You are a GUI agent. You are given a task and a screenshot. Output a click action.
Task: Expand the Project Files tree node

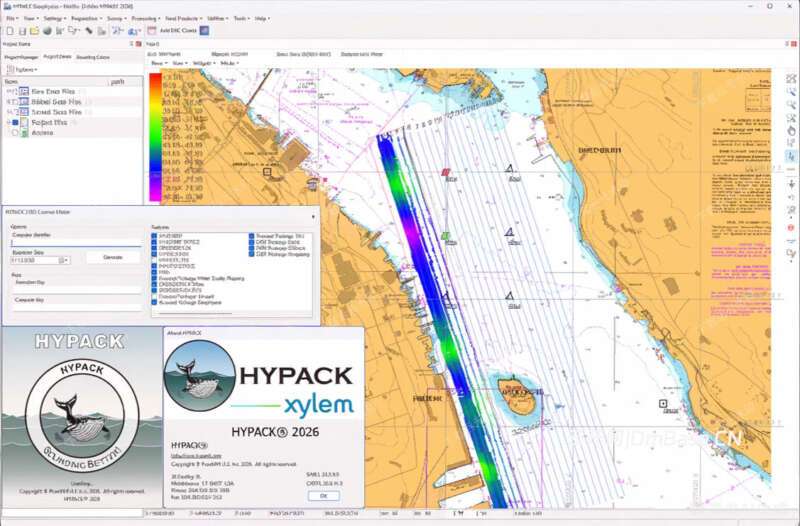[x=9, y=122]
